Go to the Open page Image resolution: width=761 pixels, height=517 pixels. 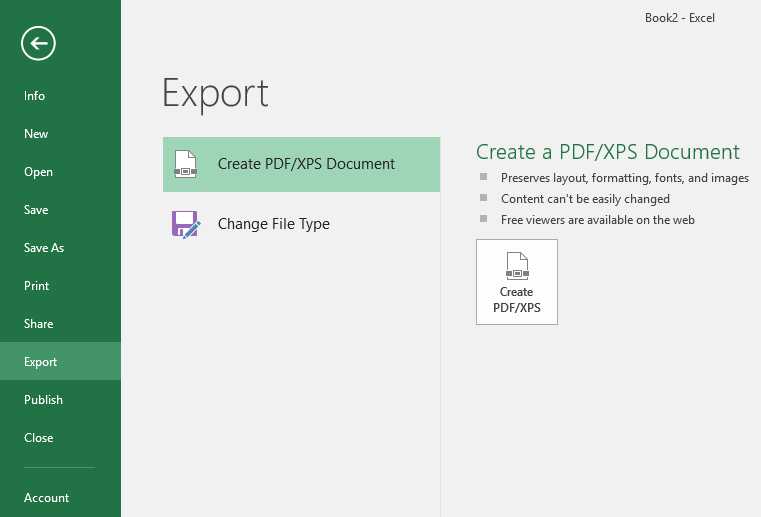click(x=60, y=172)
